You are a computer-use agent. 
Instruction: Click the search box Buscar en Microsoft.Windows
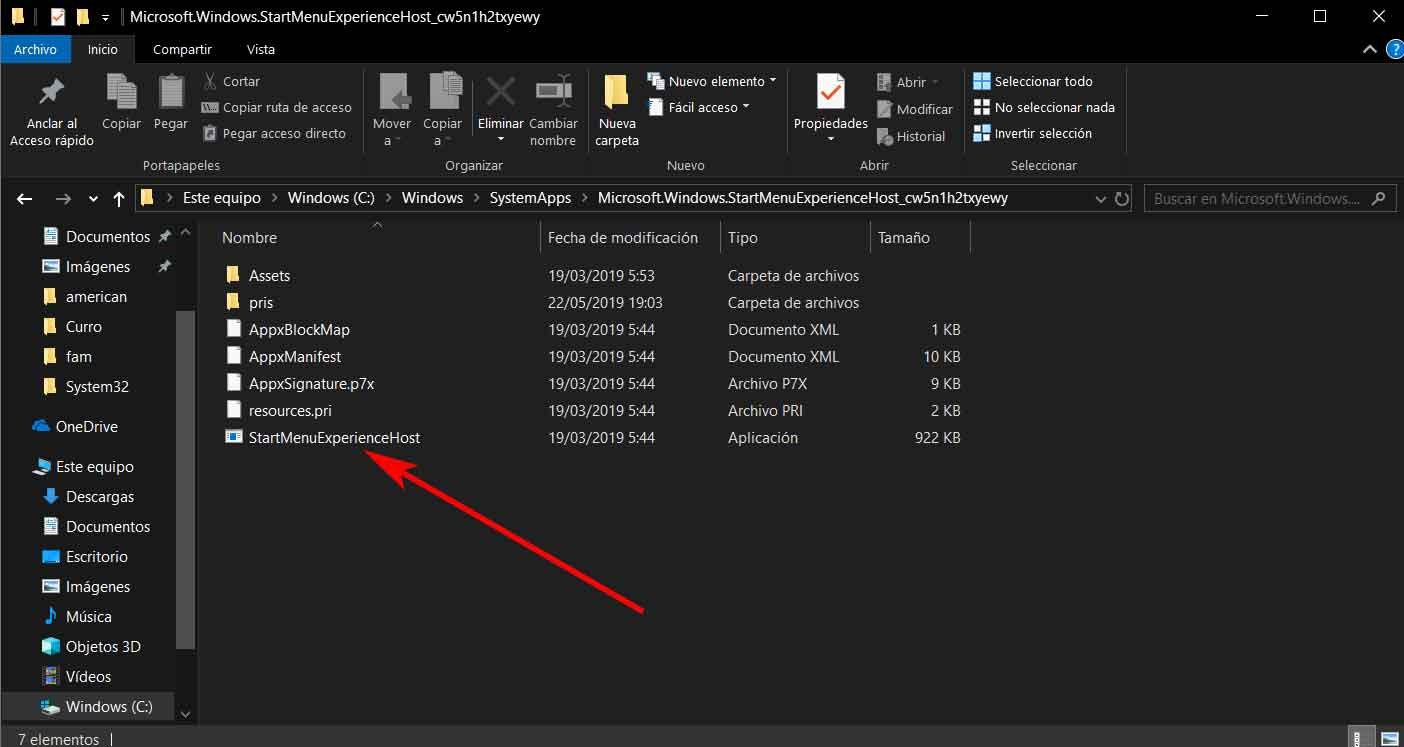(1269, 198)
